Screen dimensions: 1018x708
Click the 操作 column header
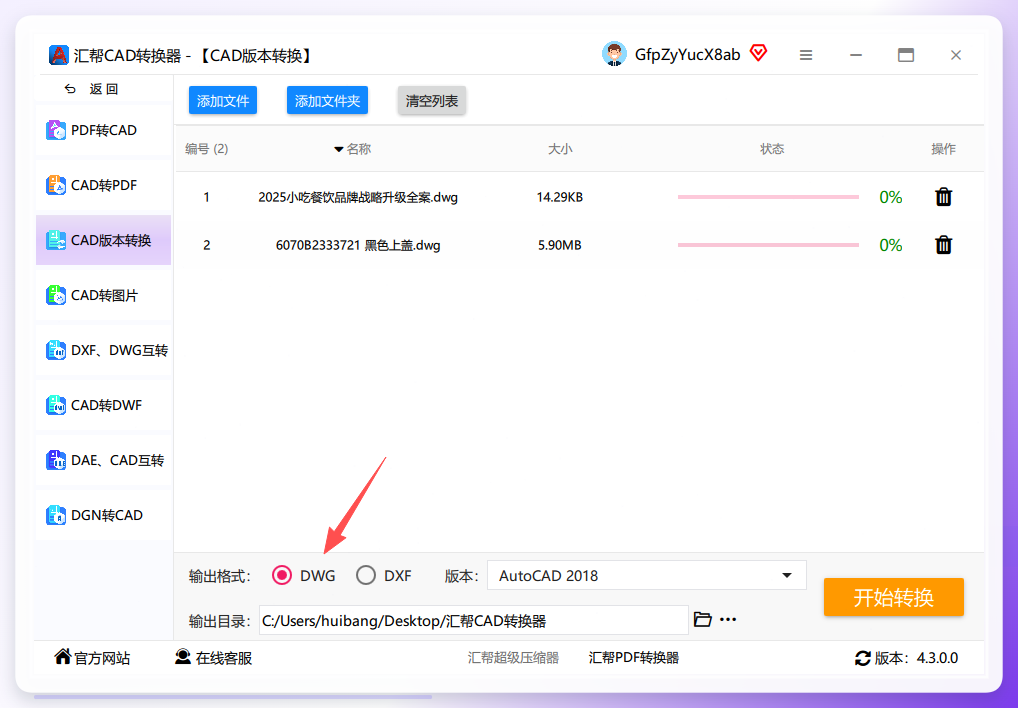[x=943, y=149]
